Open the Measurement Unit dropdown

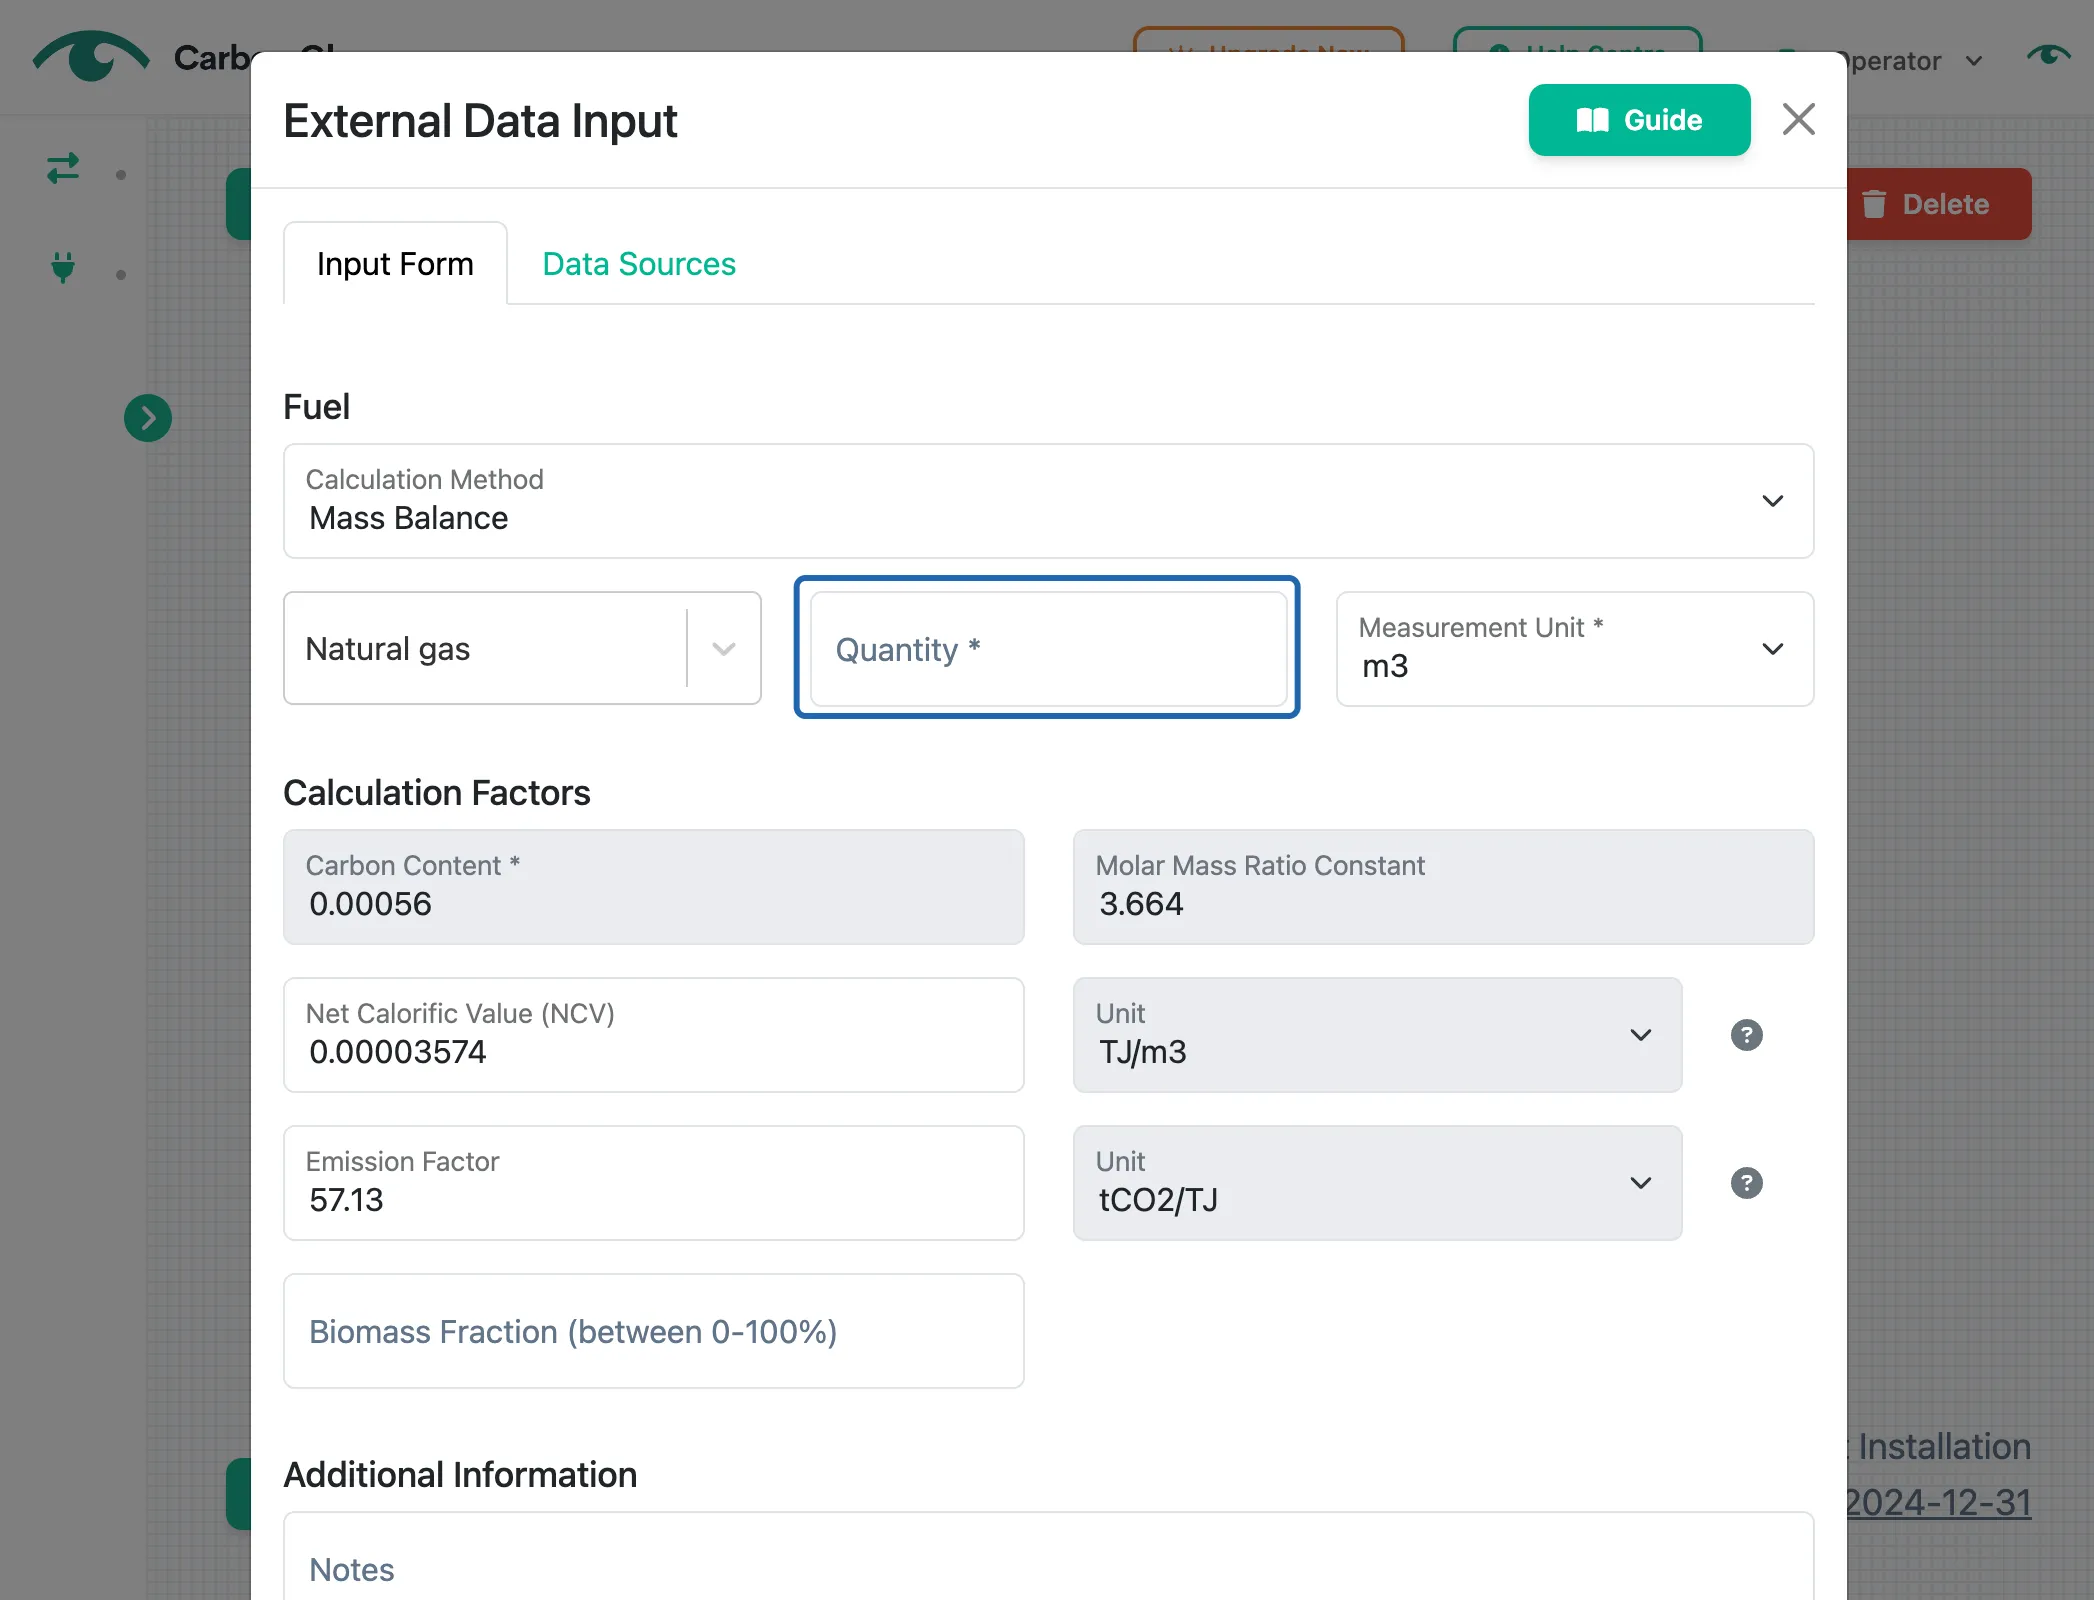coord(1574,648)
